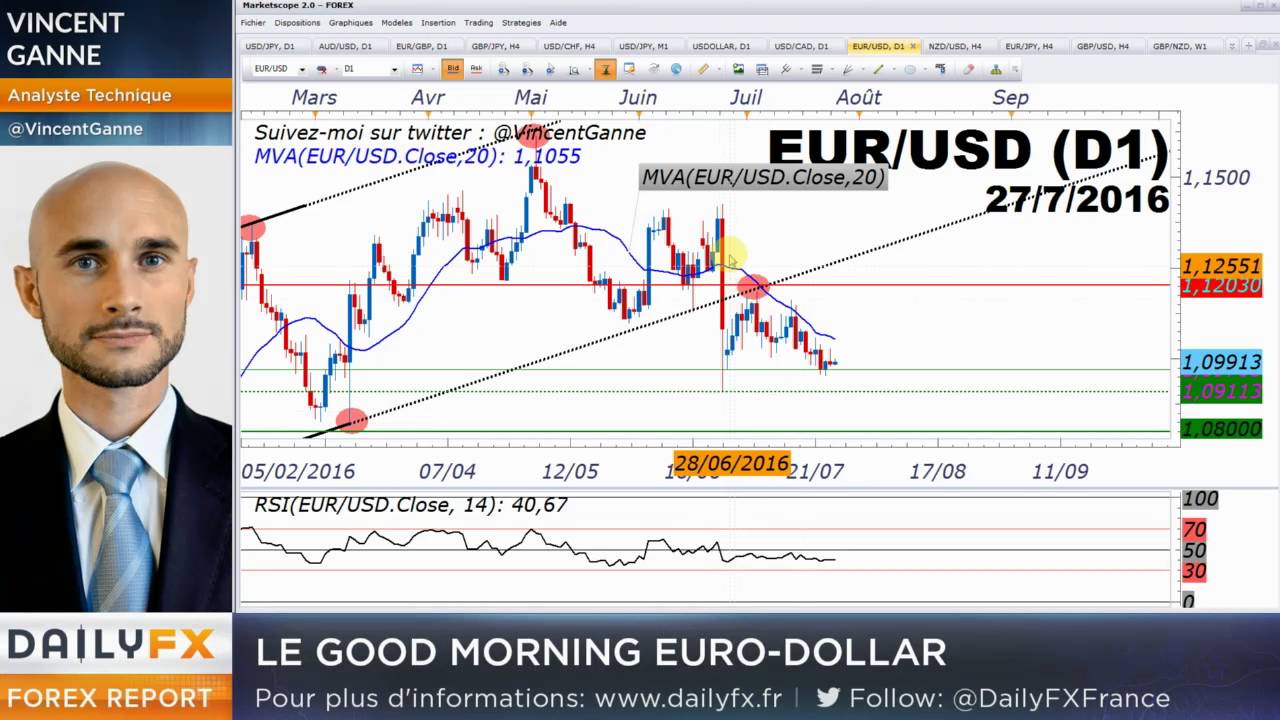Click the first zoom magnifier icon
The height and width of the screenshot is (720, 1280).
[x=503, y=69]
